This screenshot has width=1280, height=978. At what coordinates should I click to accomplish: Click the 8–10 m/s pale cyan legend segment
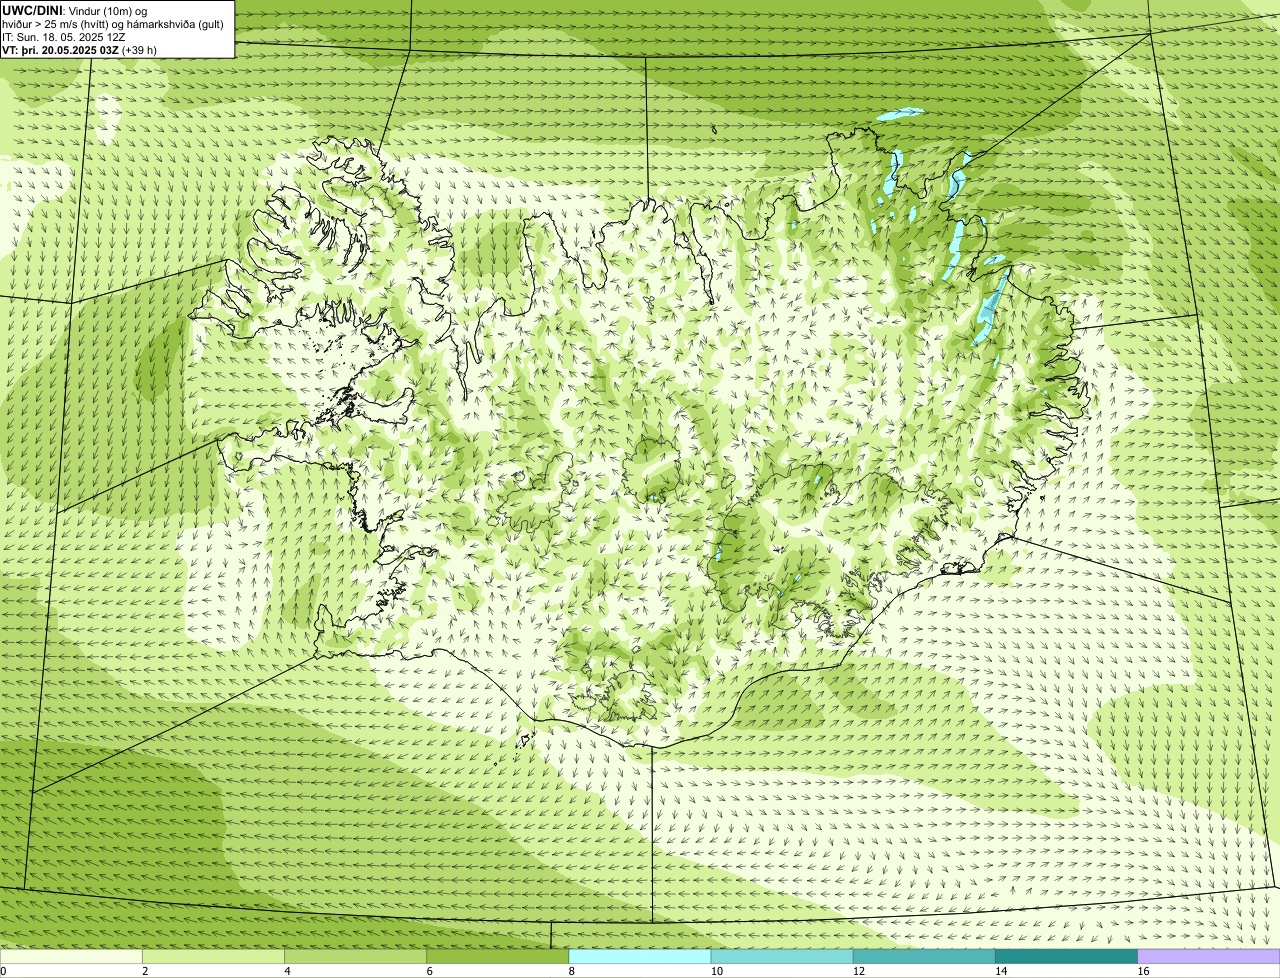pos(640,957)
